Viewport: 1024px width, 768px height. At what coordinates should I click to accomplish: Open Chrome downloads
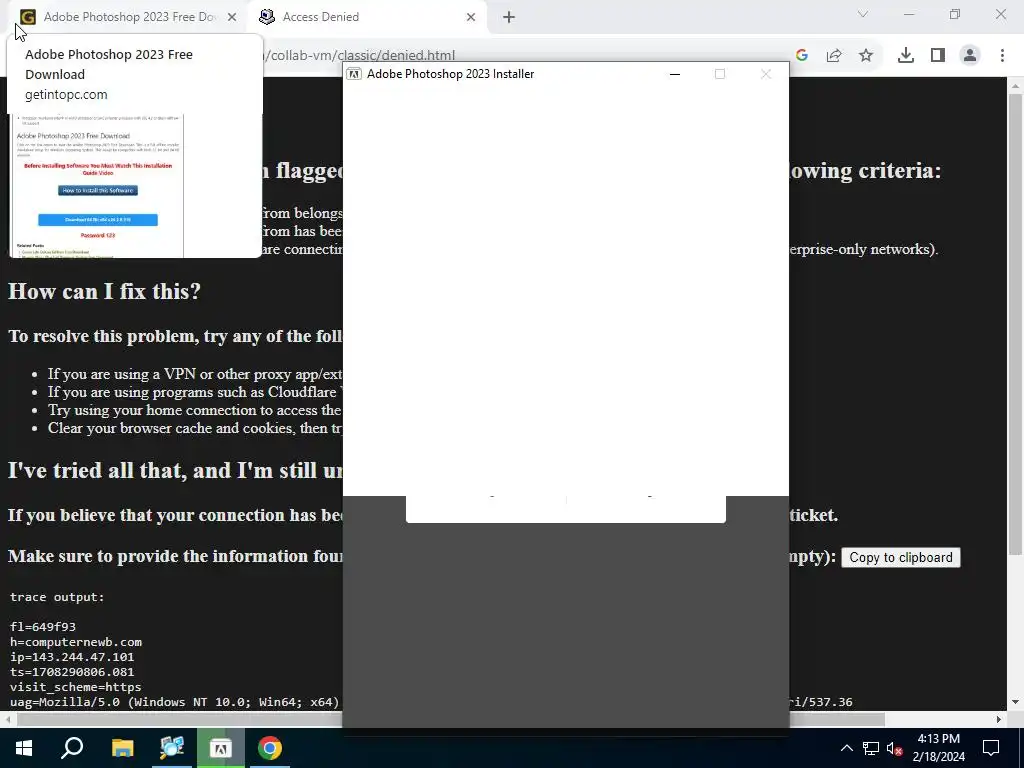click(906, 56)
